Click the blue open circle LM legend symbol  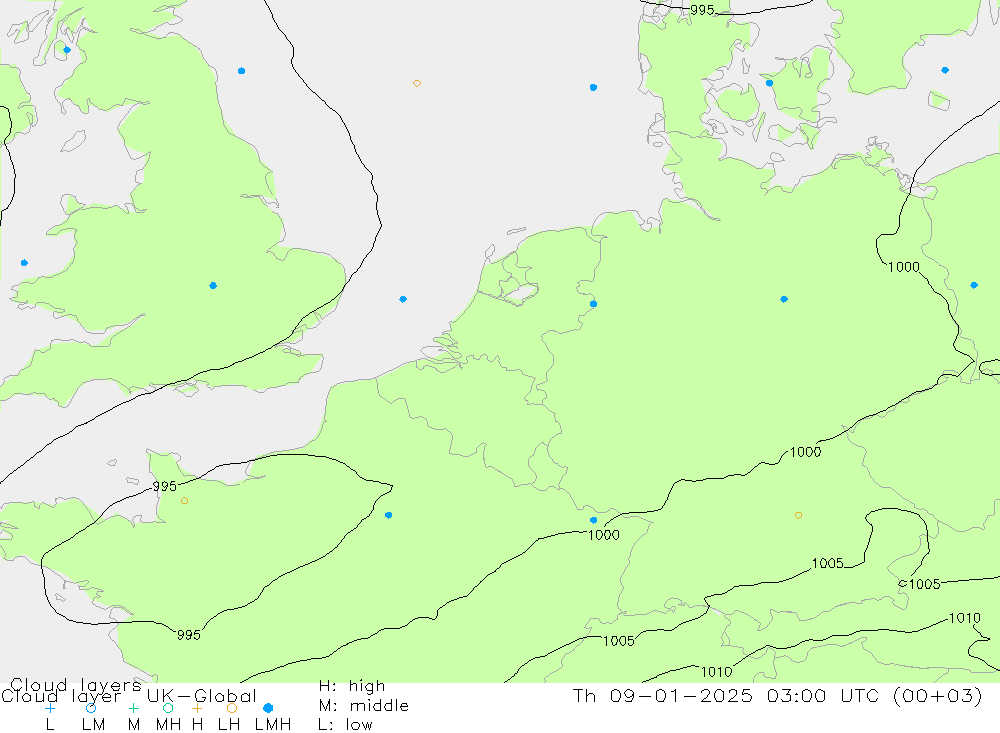(x=91, y=708)
